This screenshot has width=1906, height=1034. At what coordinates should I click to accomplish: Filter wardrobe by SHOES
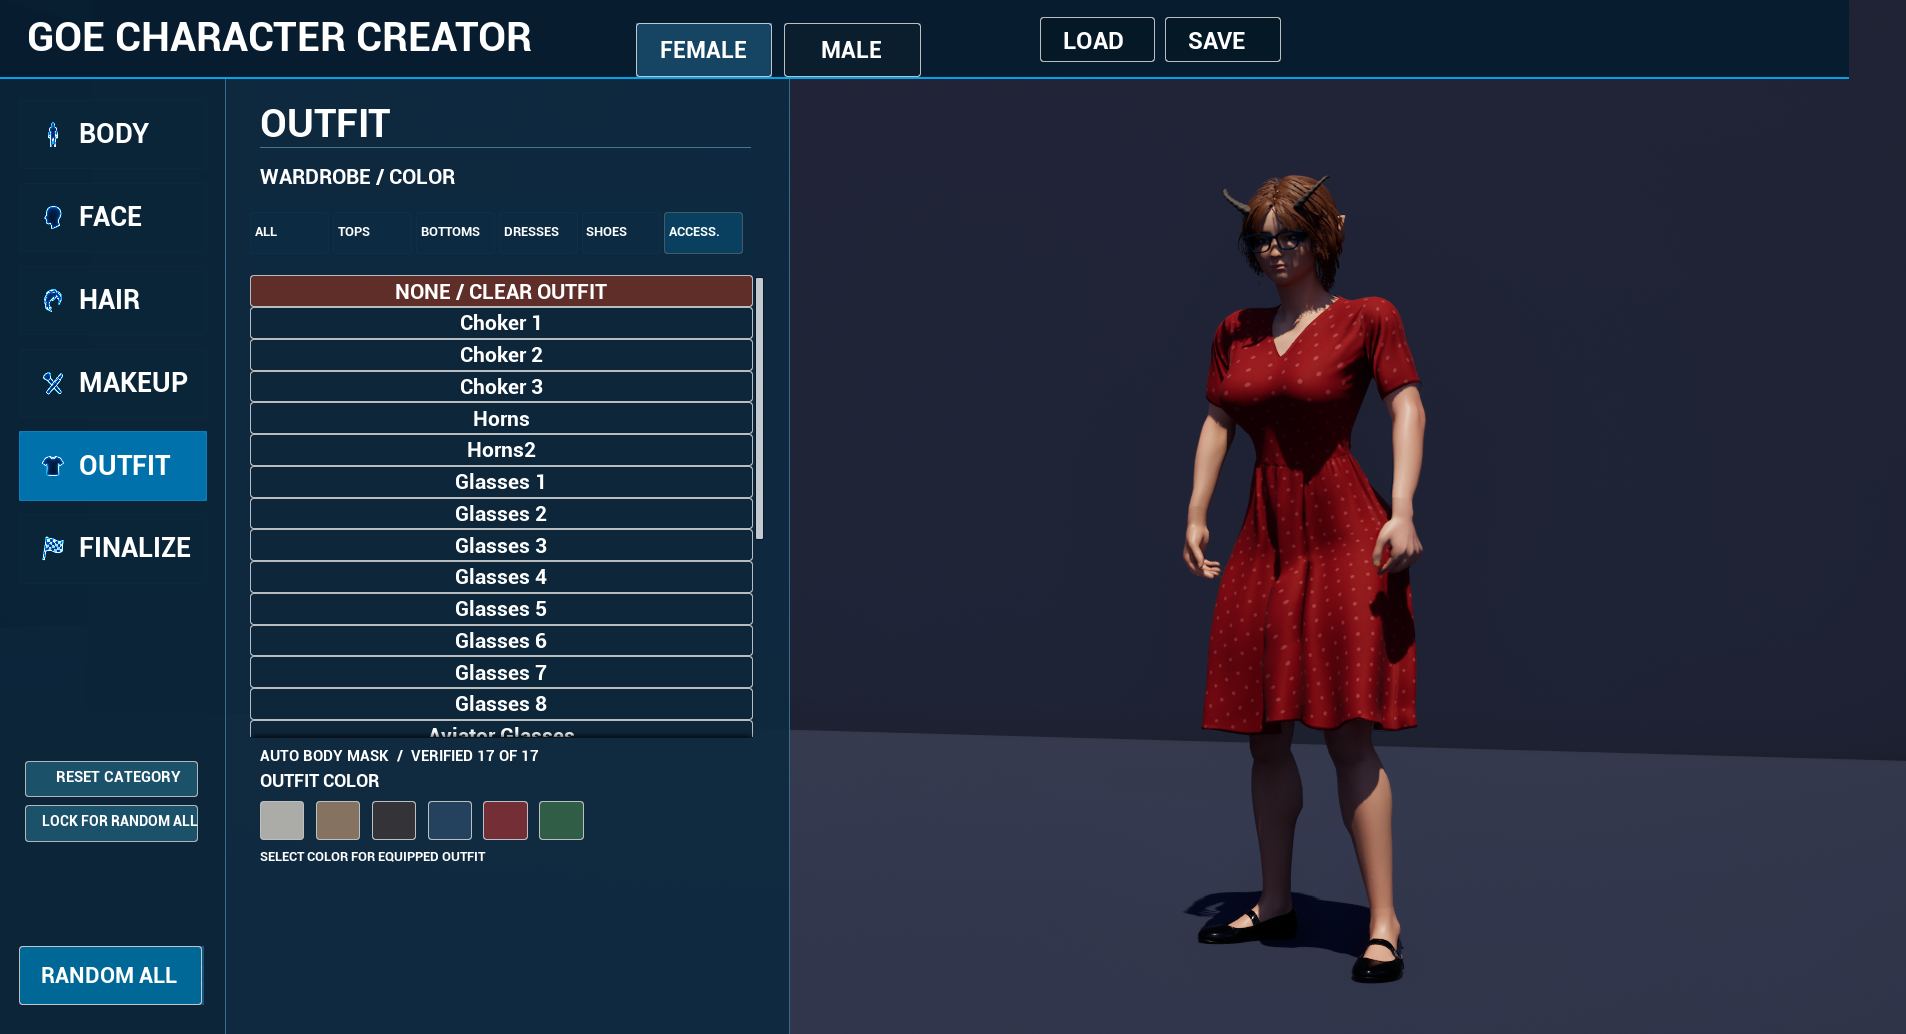[620, 232]
